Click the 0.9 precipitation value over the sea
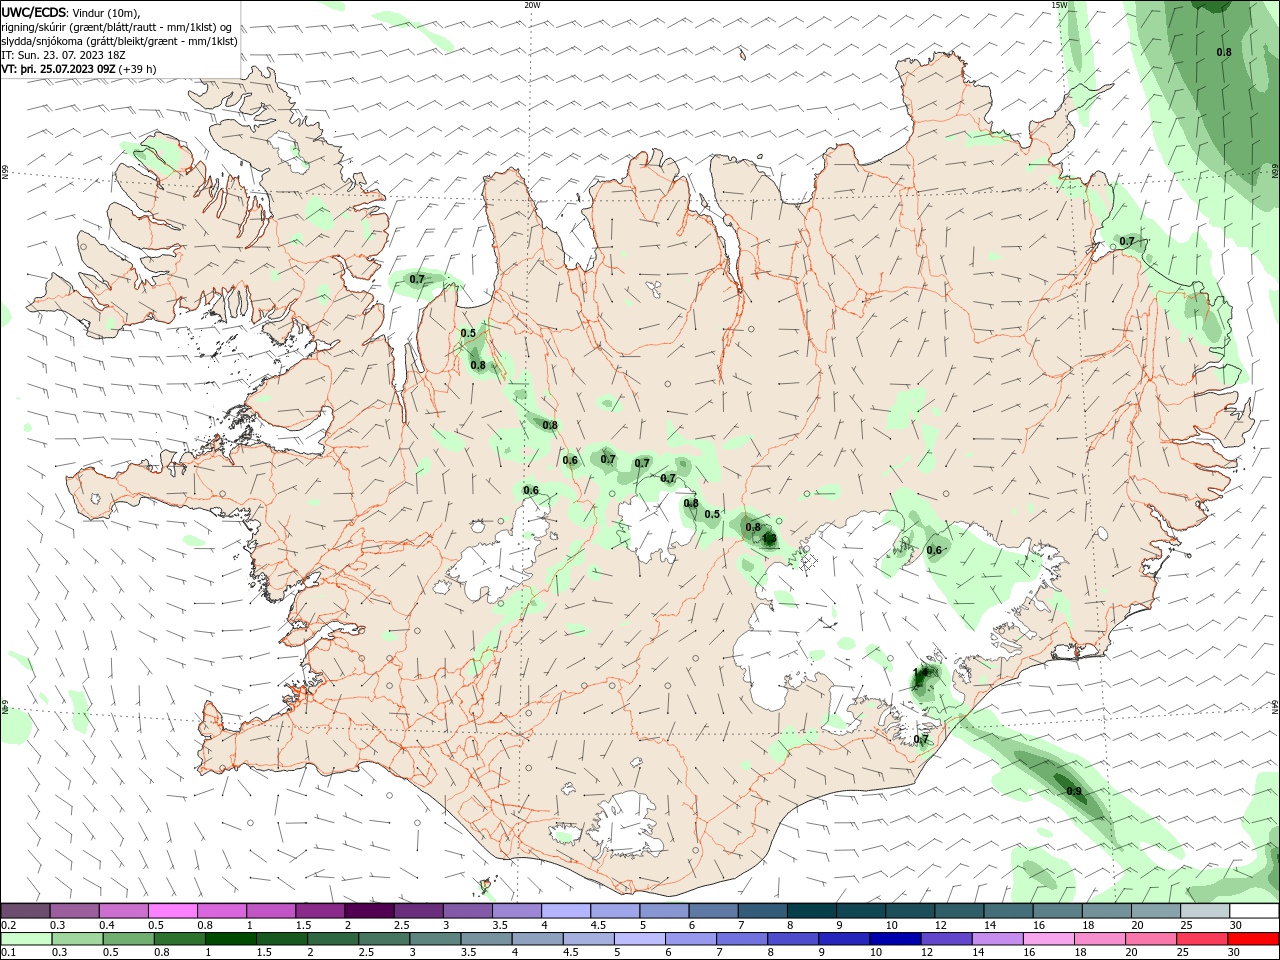 click(1074, 791)
